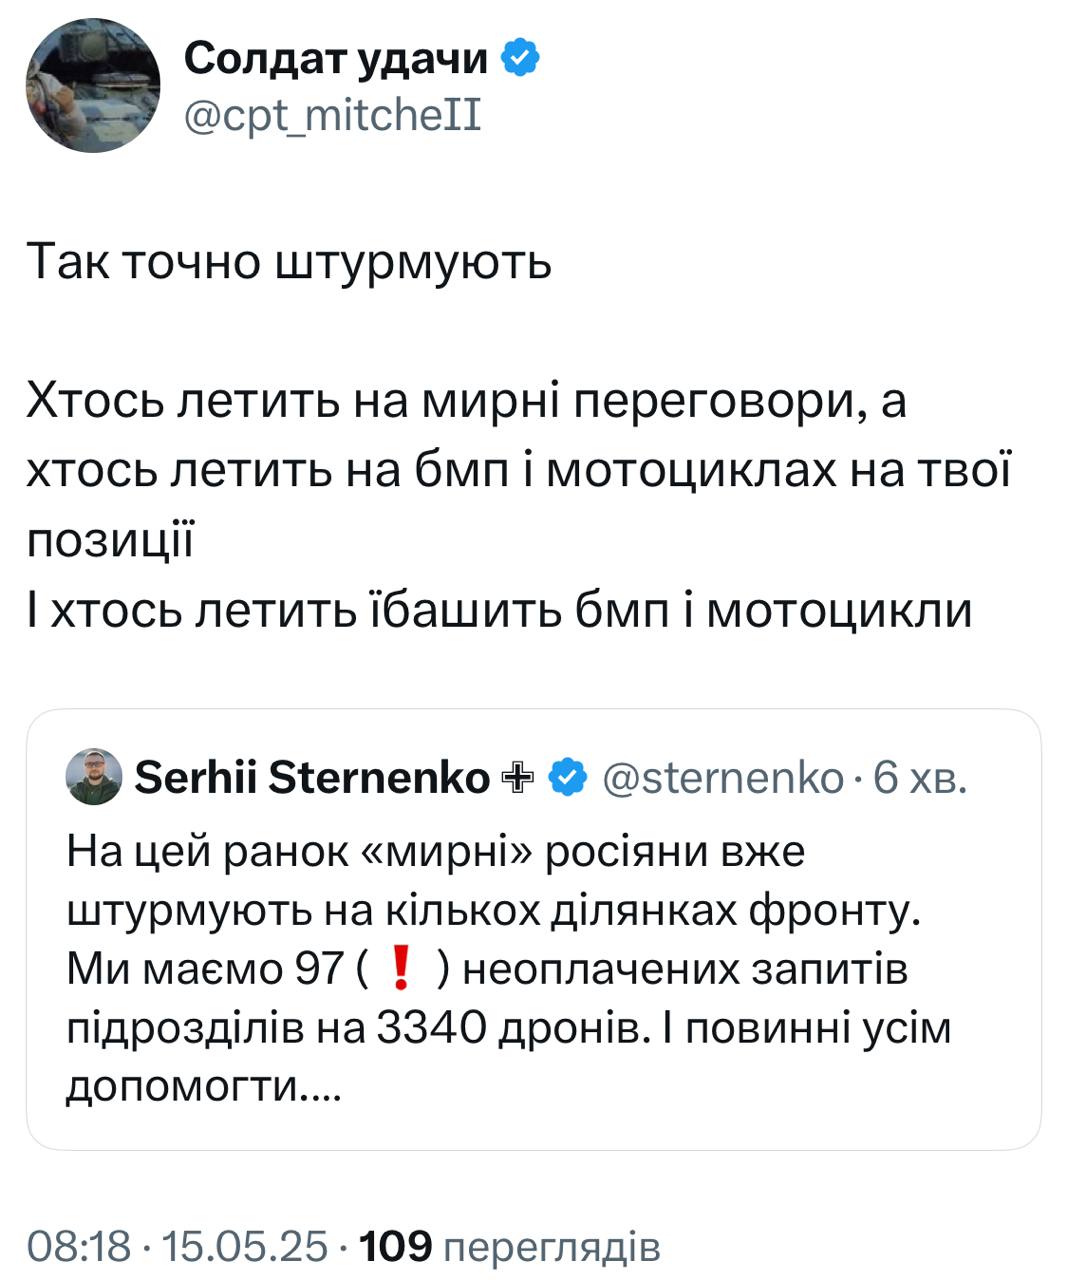Click cross emblem after Sternenko's name
This screenshot has height=1280, width=1068.
(x=517, y=777)
